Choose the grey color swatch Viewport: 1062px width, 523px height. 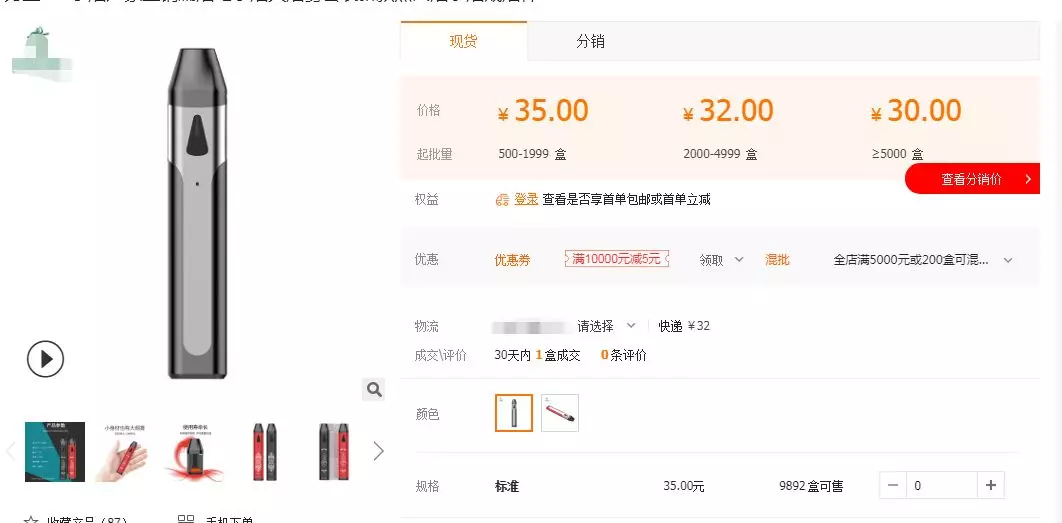514,413
